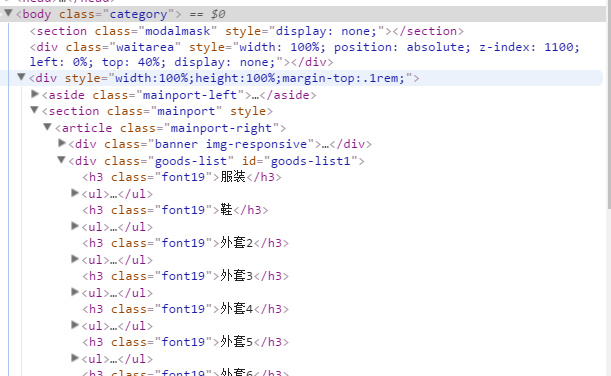
Task: Expand the aside mainport-left node
Action: tap(35, 94)
